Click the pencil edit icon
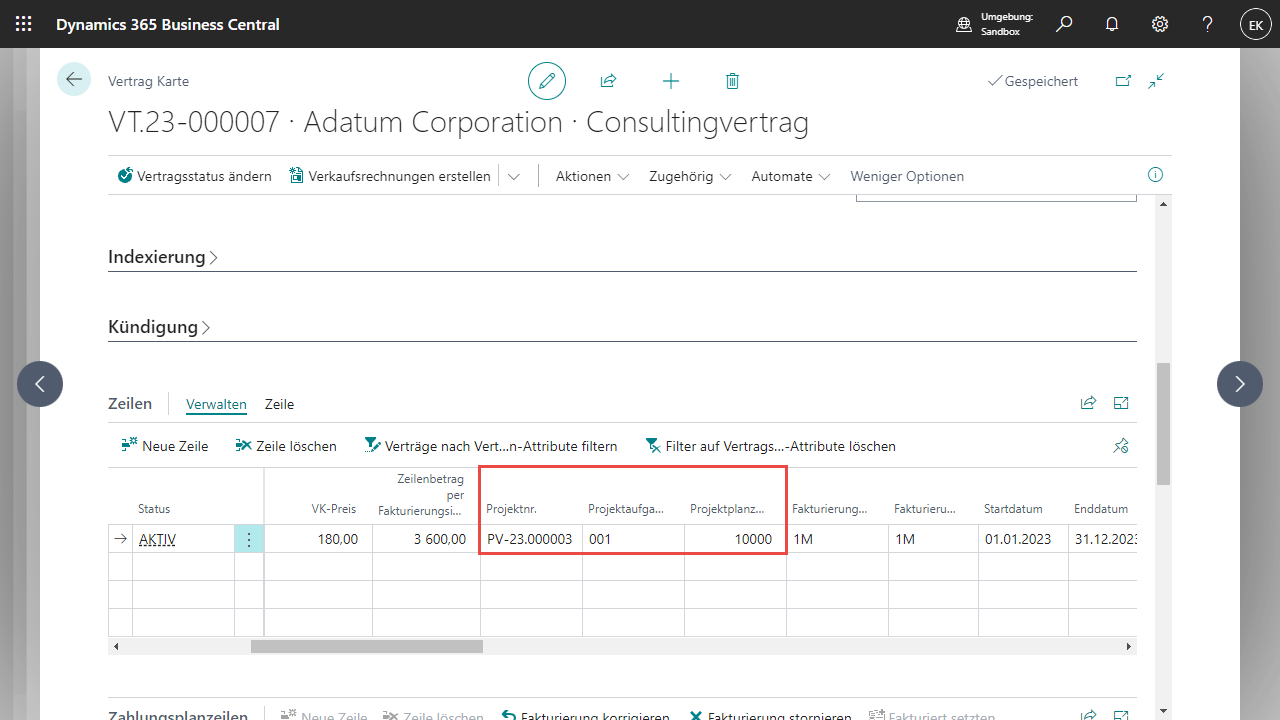 (x=547, y=81)
